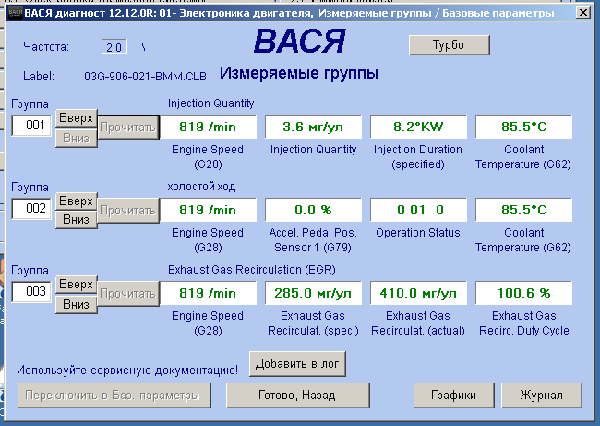Click the Accel. Pedal Pos. Sensor 1 label
The height and width of the screenshot is (426, 600).
click(313, 240)
